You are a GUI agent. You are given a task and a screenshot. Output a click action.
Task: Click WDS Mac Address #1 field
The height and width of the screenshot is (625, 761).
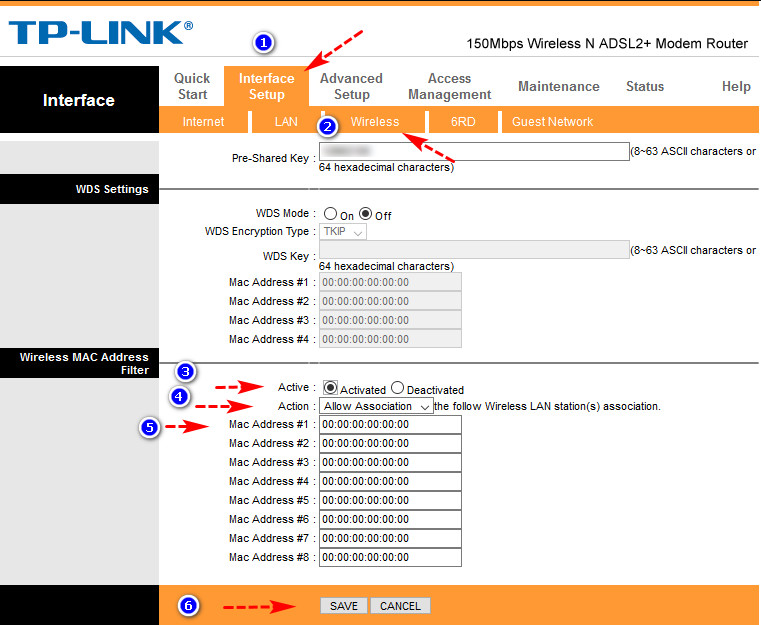pos(390,282)
